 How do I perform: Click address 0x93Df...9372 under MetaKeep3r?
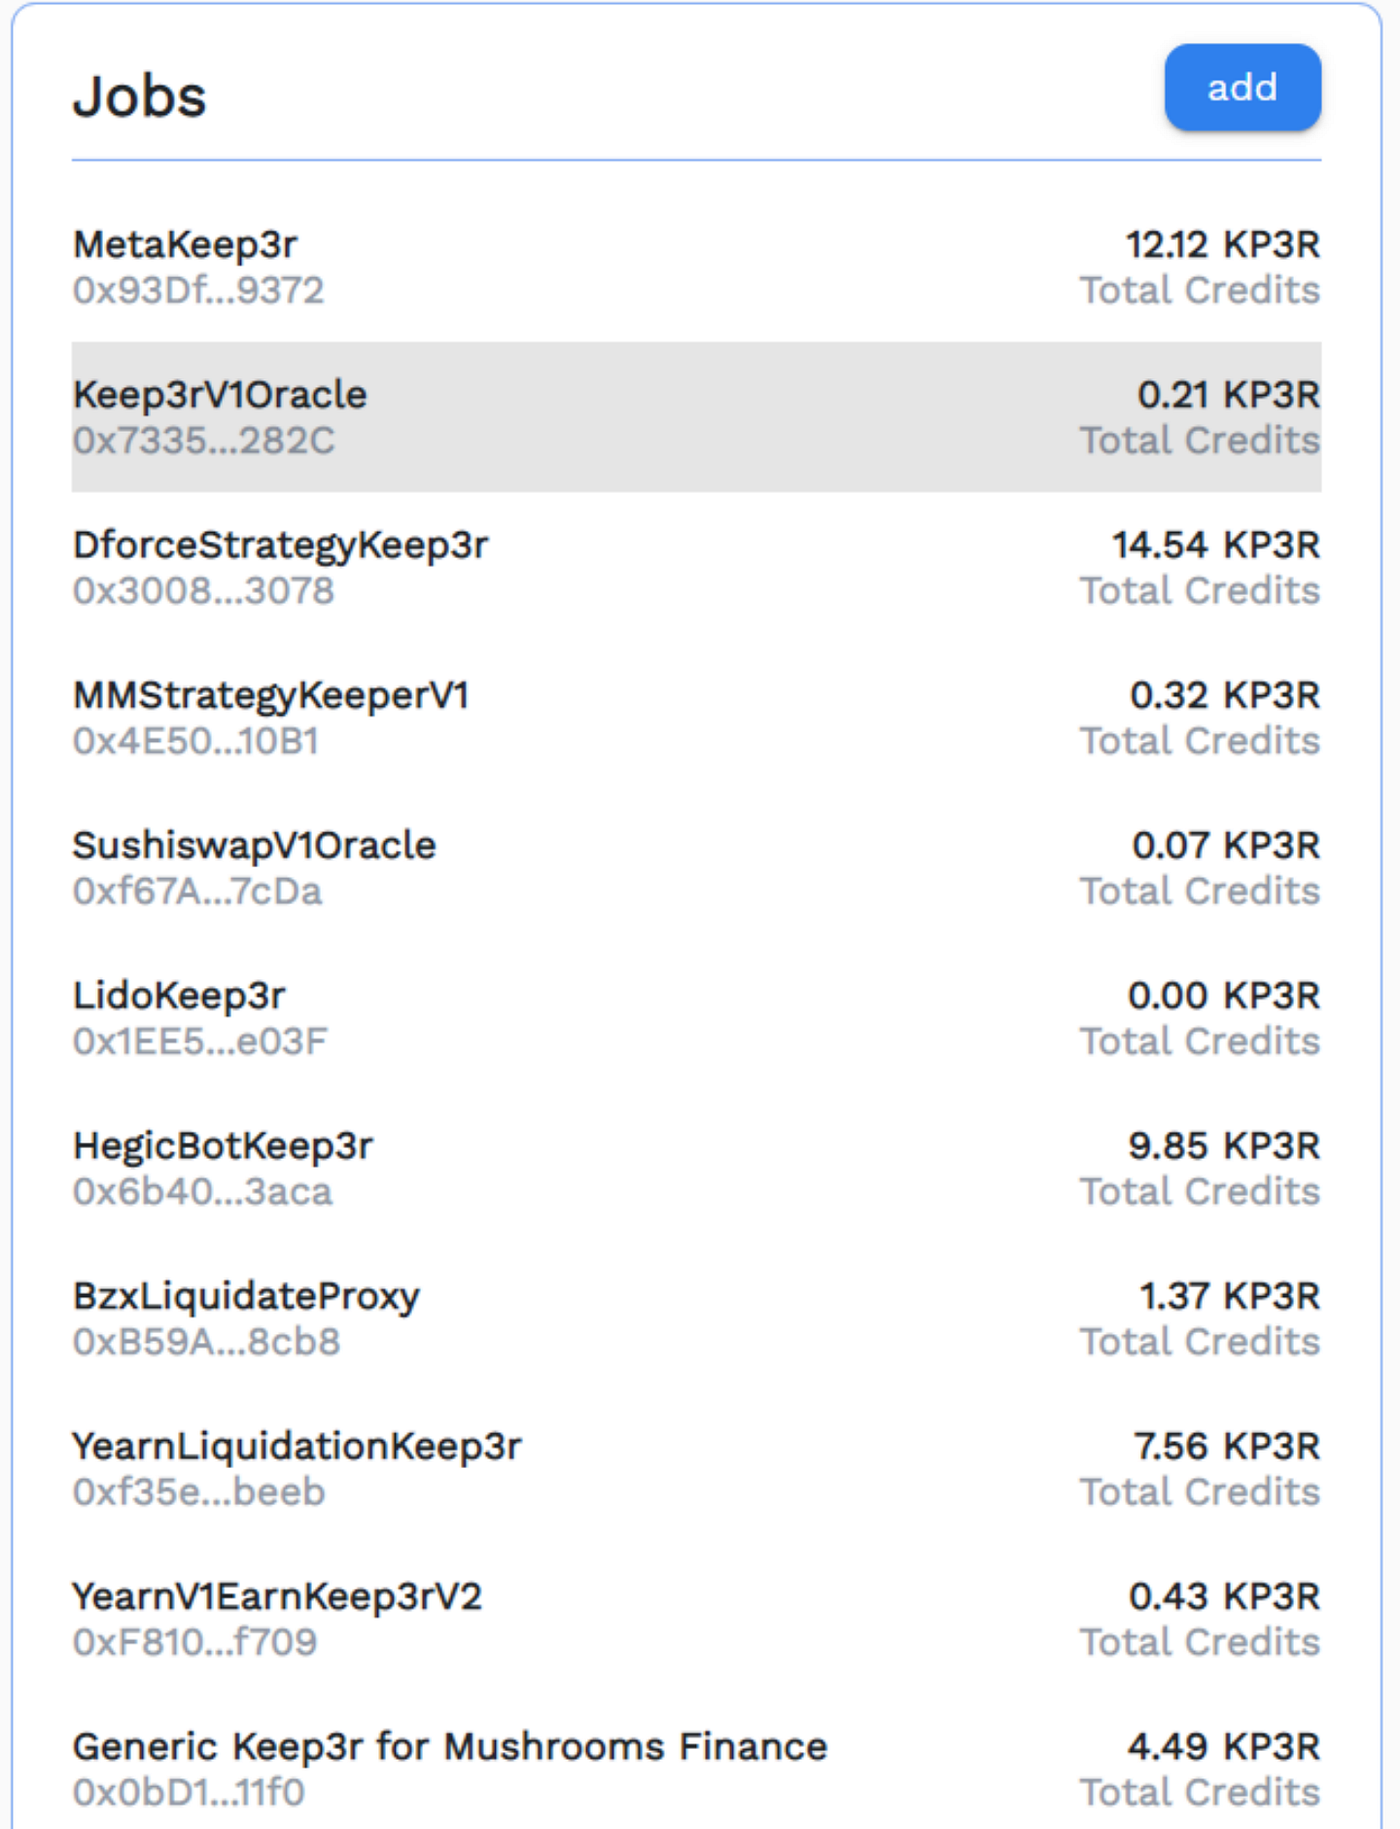tap(198, 290)
